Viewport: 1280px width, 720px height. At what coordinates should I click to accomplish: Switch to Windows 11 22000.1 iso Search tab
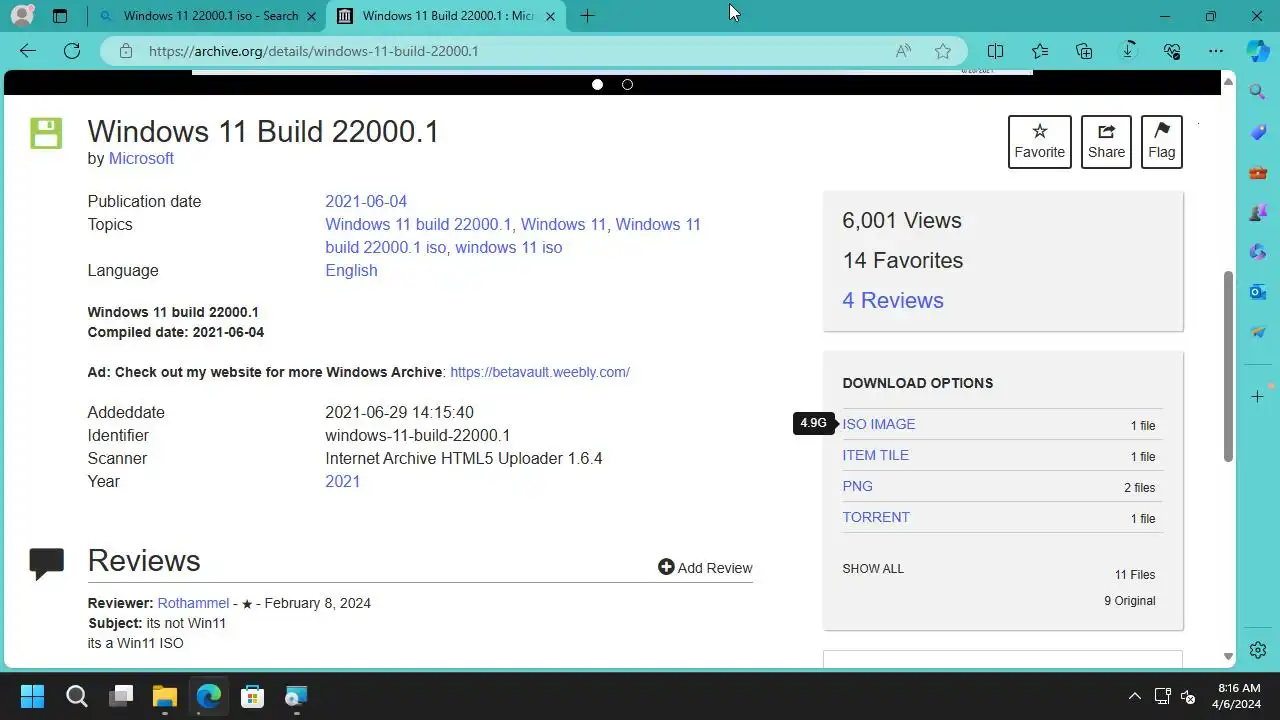pyautogui.click(x=210, y=16)
